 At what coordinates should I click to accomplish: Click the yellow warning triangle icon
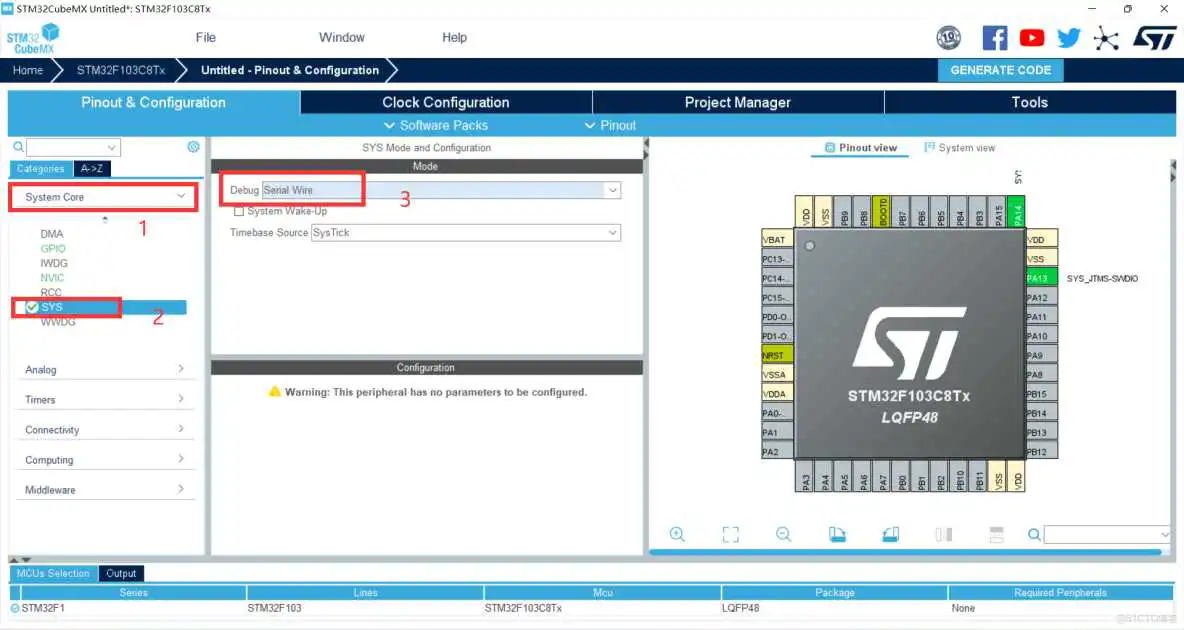[274, 391]
